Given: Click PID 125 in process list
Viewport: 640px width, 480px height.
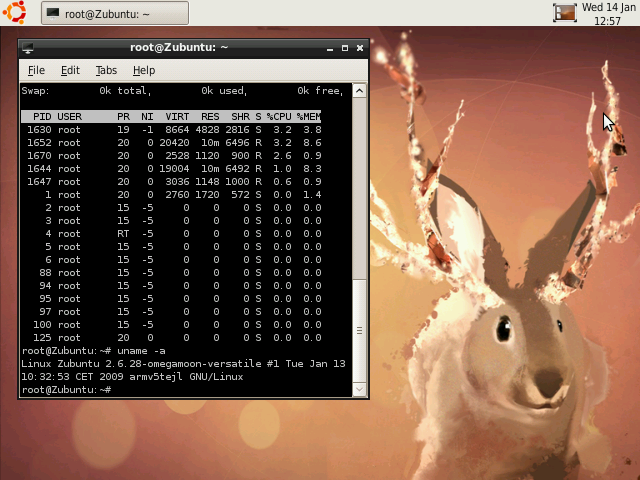Looking at the screenshot, I should (42, 338).
